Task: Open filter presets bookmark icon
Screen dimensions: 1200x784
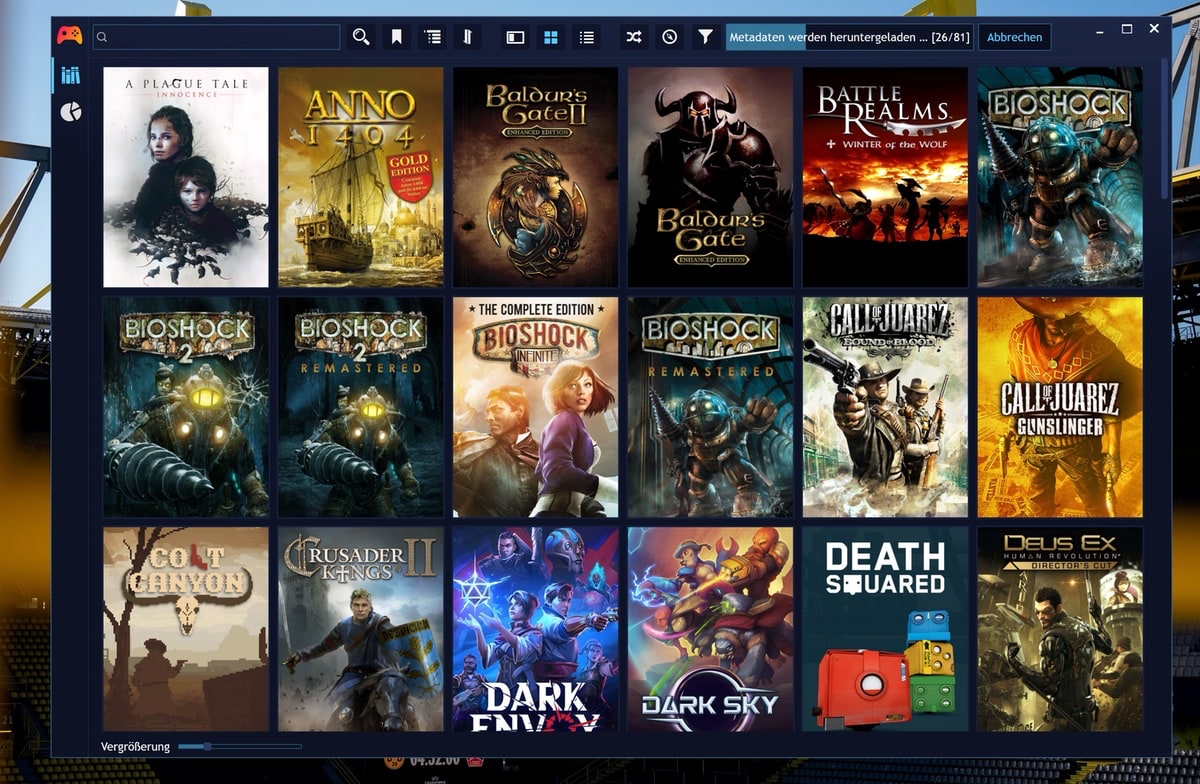Action: coord(397,37)
